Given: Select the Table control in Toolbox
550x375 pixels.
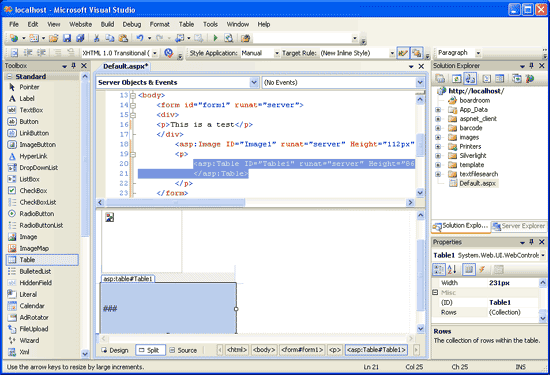Looking at the screenshot, I should tap(42, 260).
